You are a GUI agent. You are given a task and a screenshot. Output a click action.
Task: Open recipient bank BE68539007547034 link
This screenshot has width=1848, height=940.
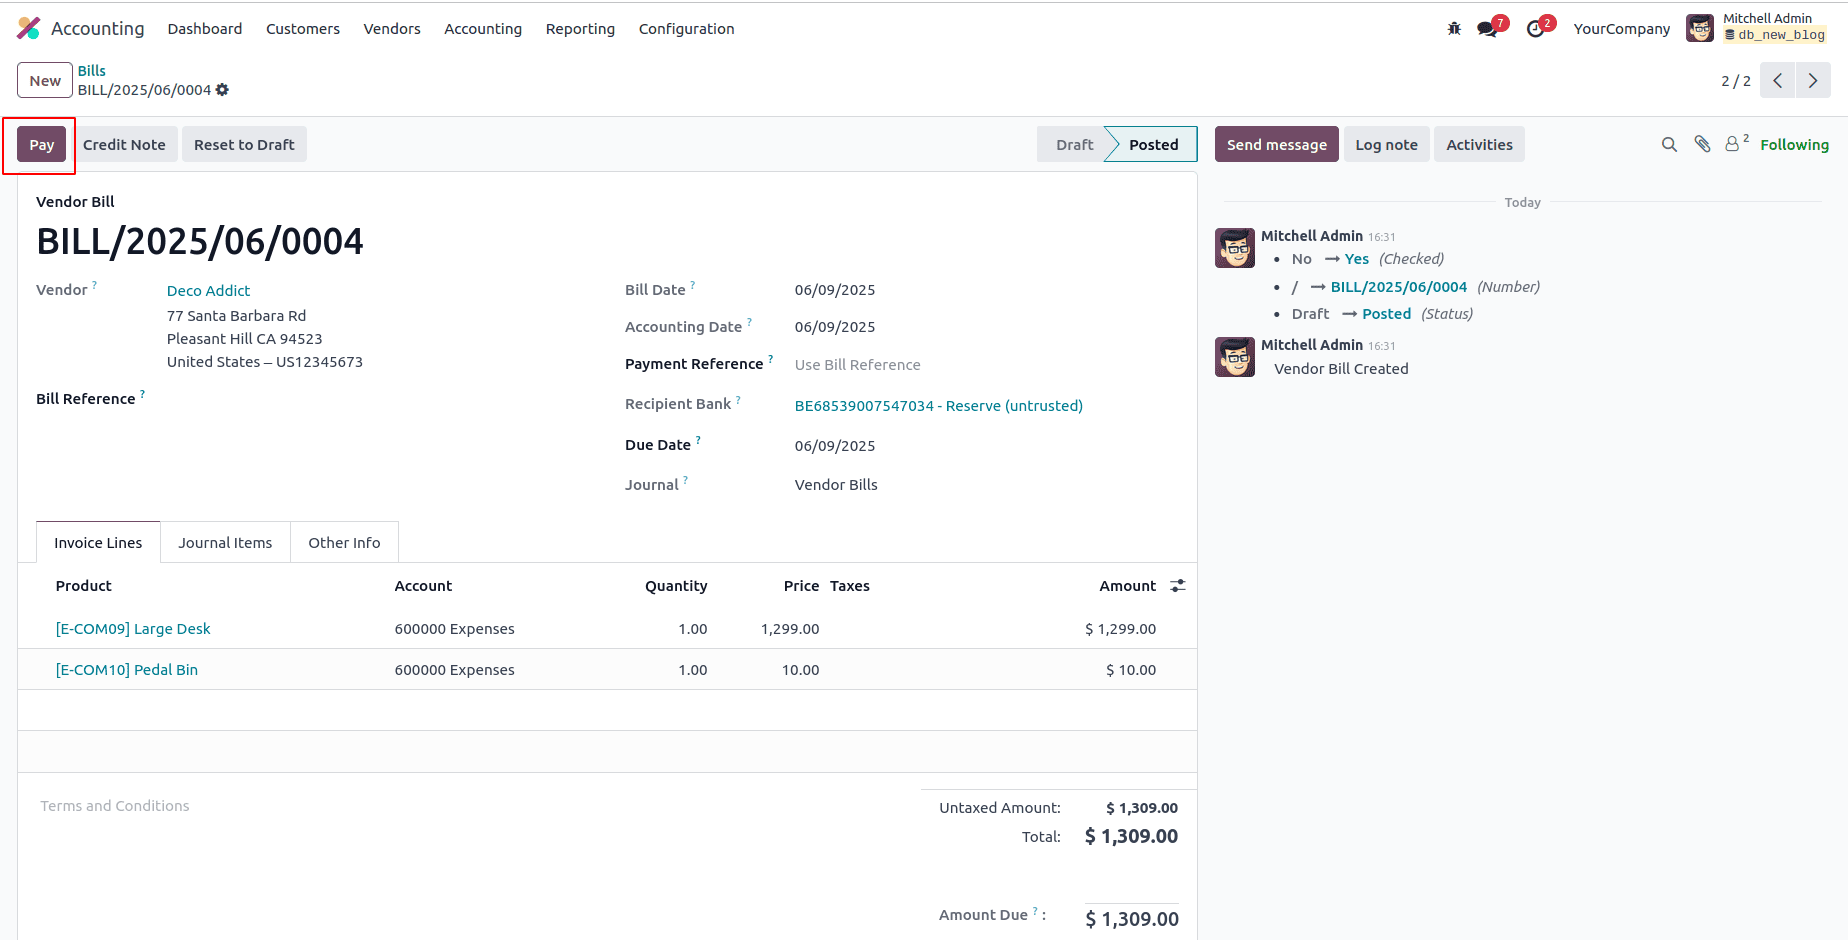[x=938, y=405]
